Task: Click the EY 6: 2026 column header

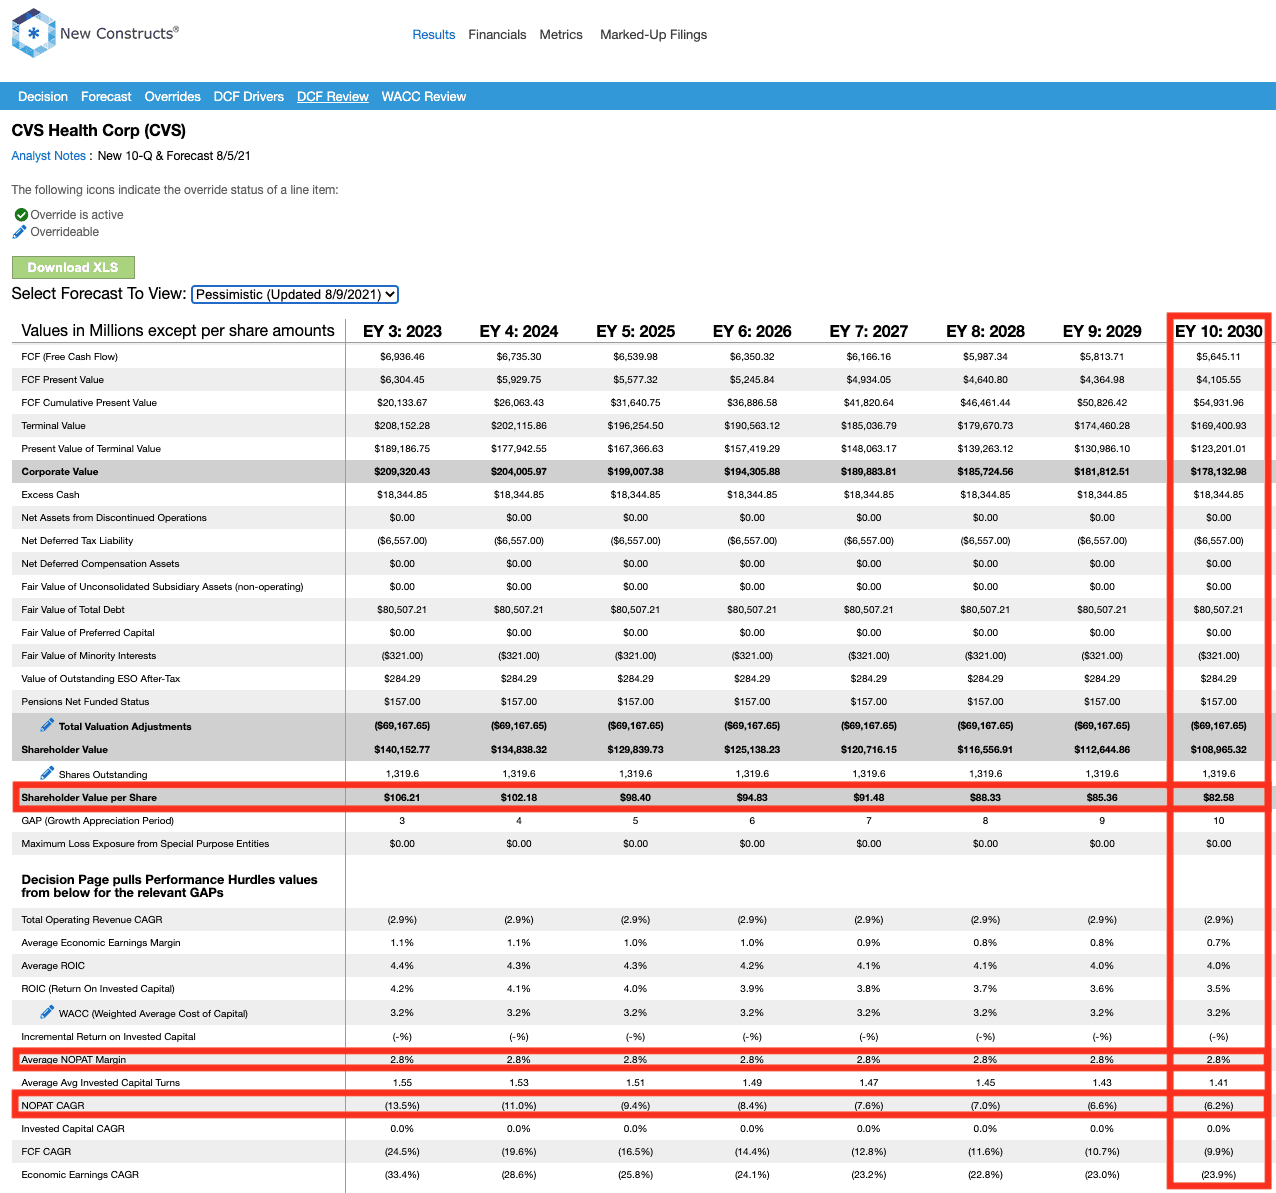Action: [752, 331]
